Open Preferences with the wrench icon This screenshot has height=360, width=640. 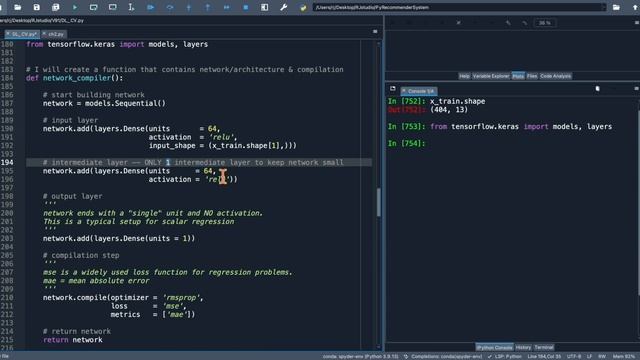(x=284, y=7)
